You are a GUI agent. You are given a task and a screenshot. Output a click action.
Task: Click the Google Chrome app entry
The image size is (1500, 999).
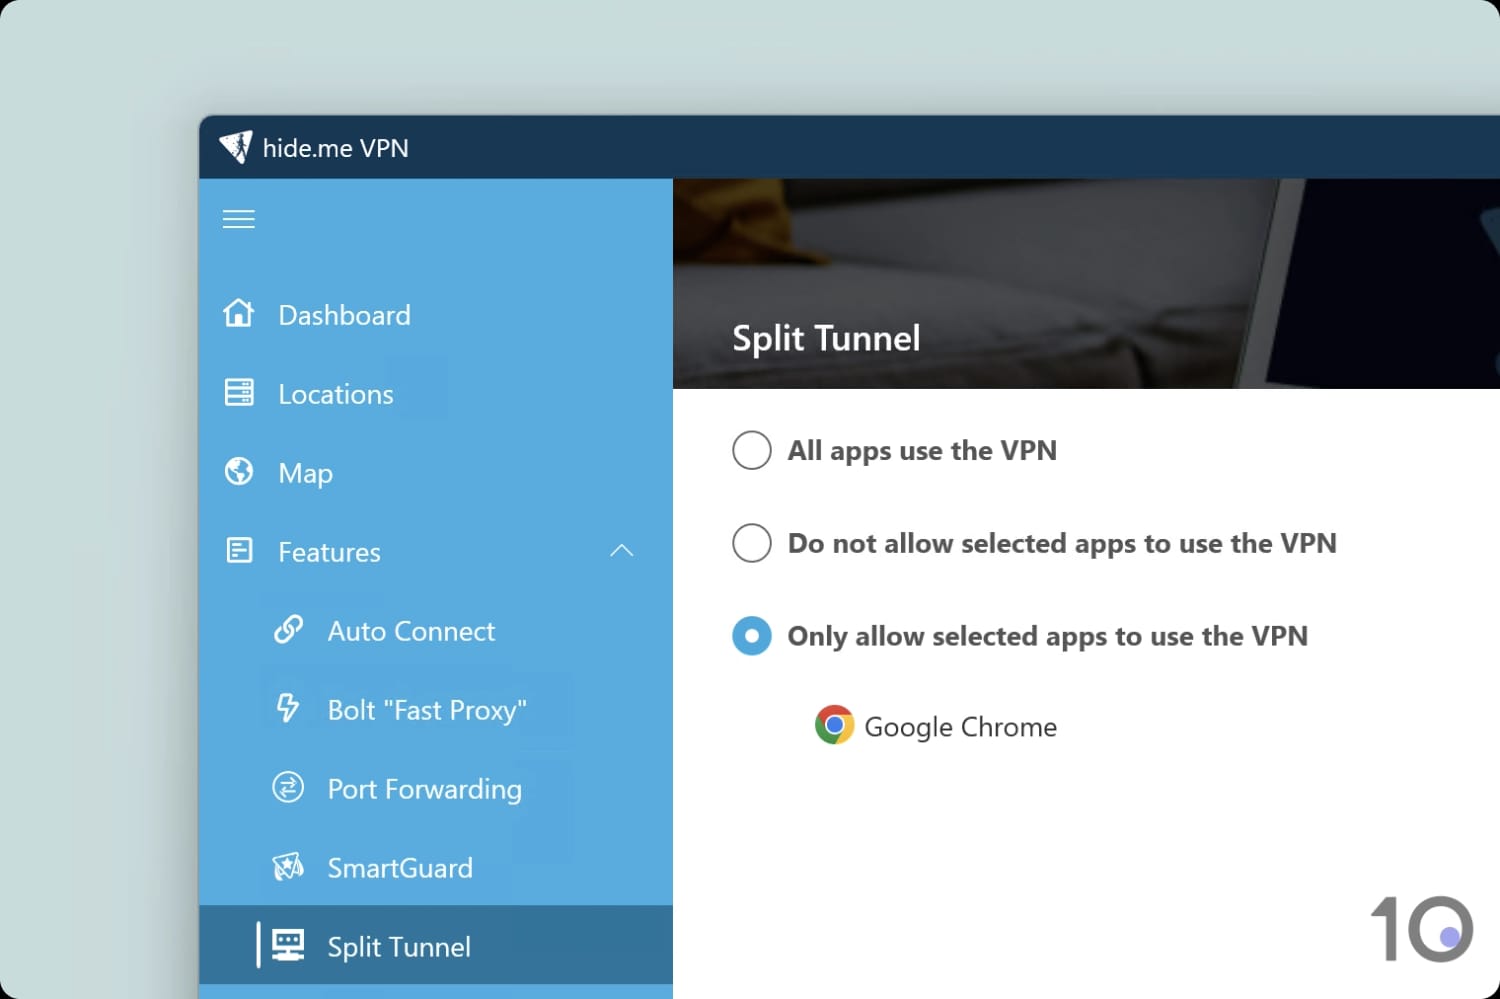959,727
